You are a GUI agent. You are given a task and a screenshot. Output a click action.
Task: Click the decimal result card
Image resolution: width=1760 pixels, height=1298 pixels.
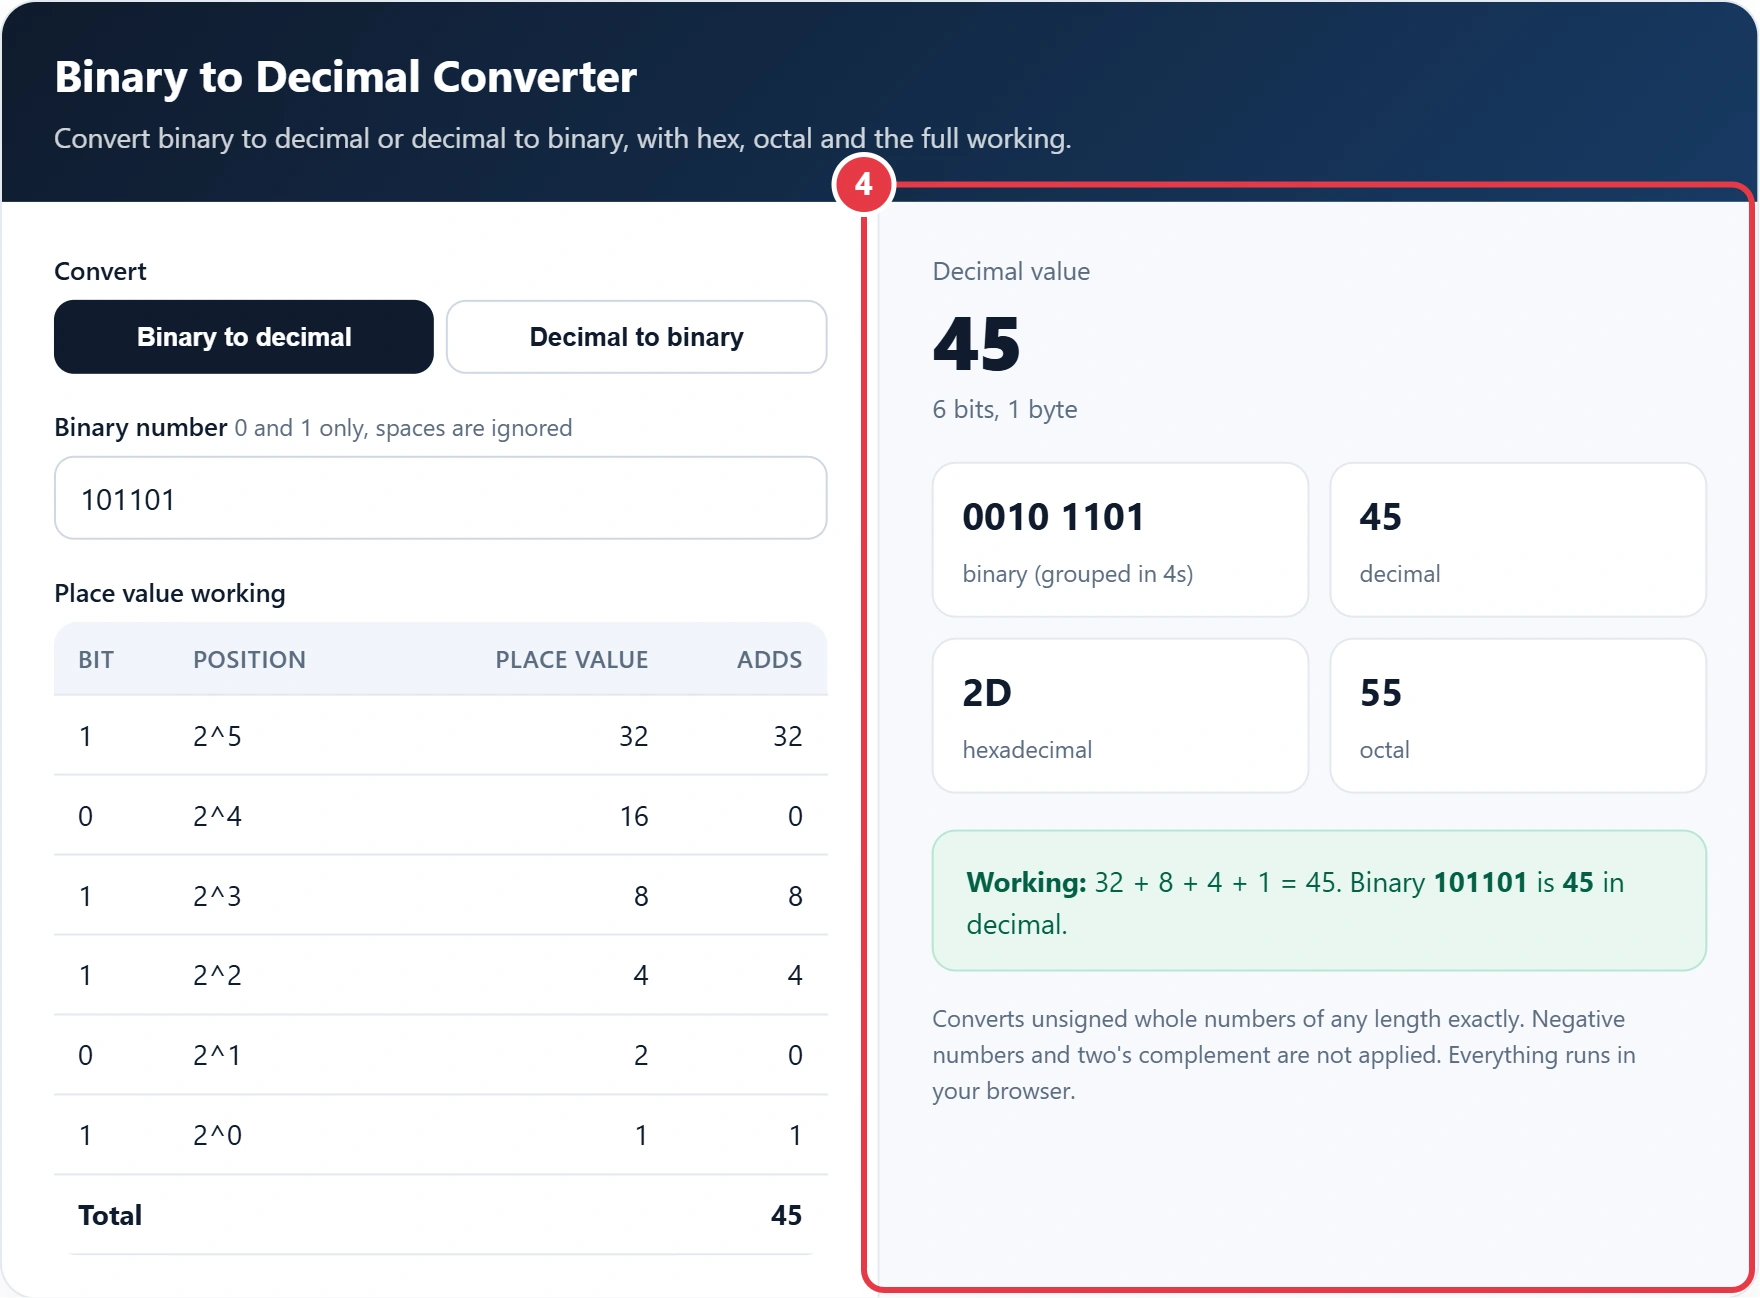click(x=1518, y=540)
